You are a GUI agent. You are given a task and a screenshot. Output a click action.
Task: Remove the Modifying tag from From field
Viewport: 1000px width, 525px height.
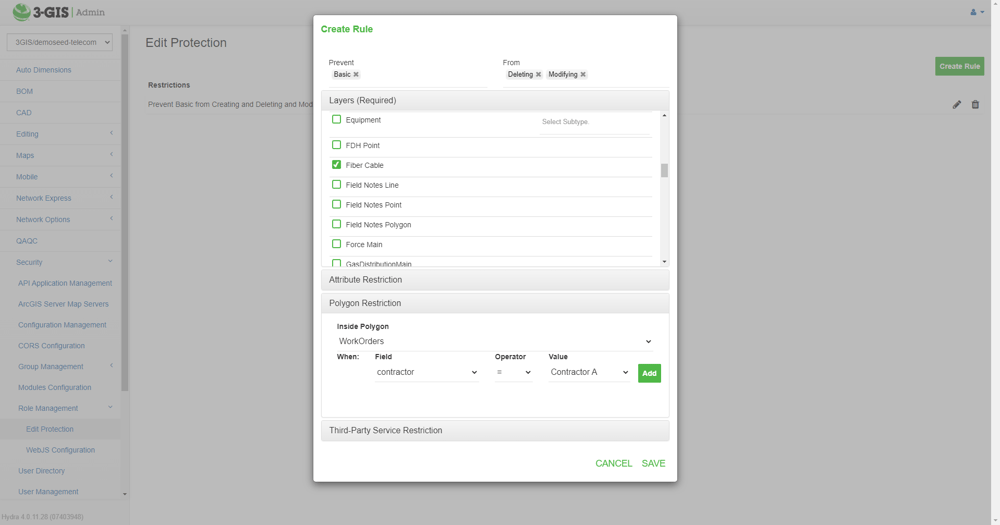pos(583,75)
